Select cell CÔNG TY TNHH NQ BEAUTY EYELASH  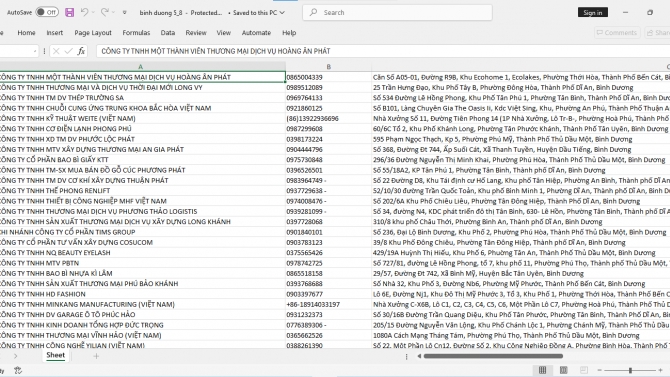point(142,253)
